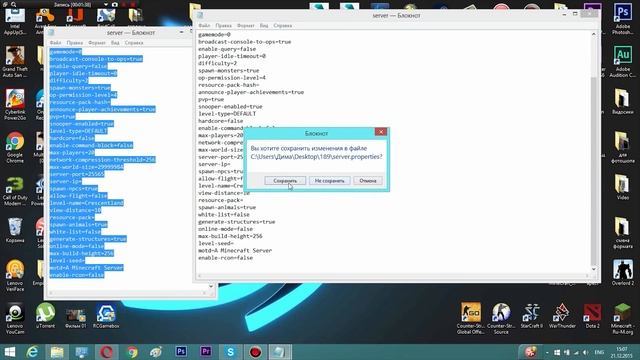Open the uTorrent desktop shortcut
Viewport: 640px width, 360px height.
(x=45, y=316)
